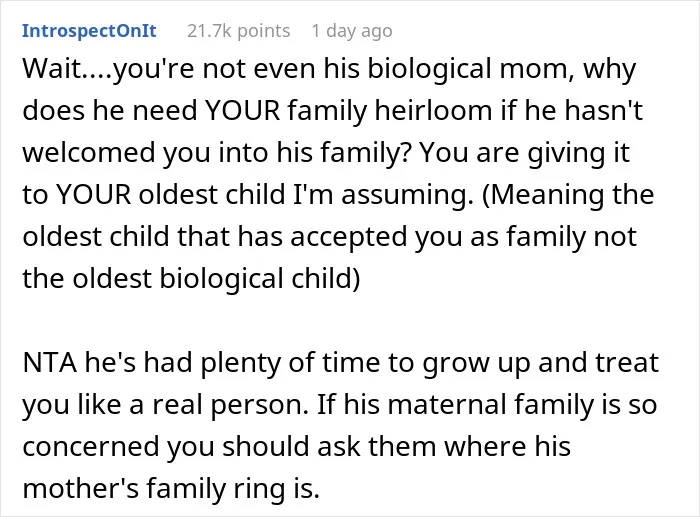This screenshot has width=700, height=517.
Task: Open the IntrospectOnIt user profile link
Action: click(x=89, y=31)
